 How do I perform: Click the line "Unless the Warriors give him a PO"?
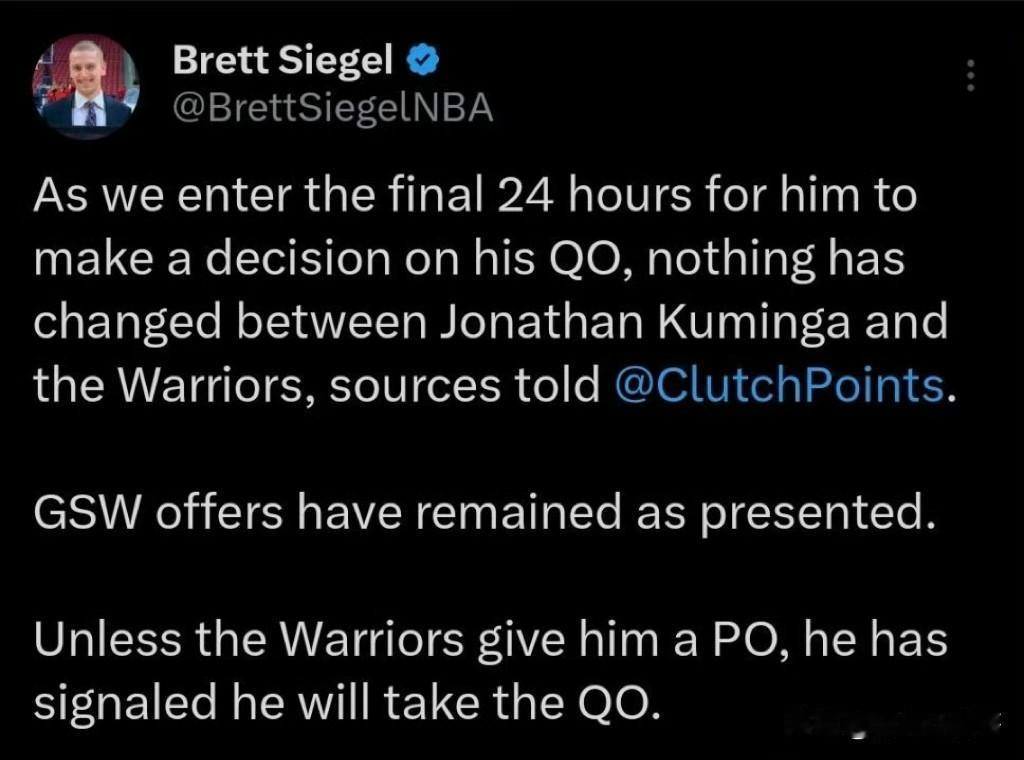tap(490, 639)
